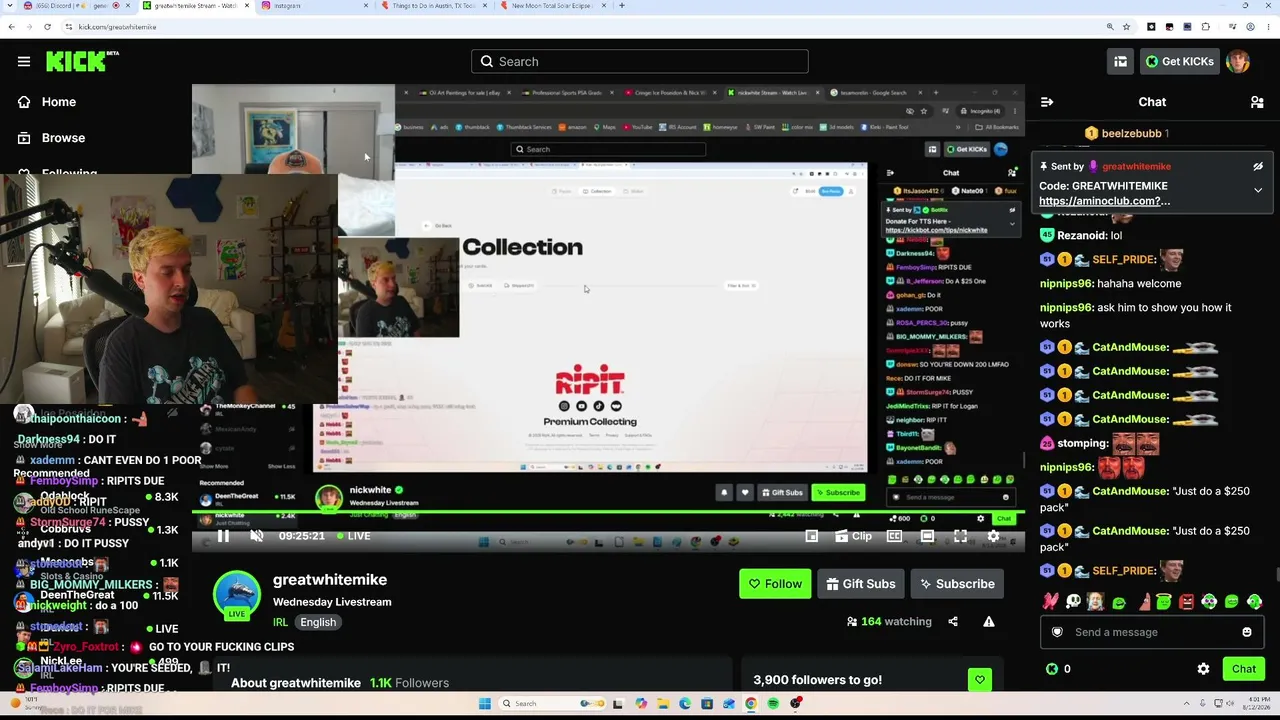Send message with green Chat button
This screenshot has width=1280, height=720.
coord(1243,669)
